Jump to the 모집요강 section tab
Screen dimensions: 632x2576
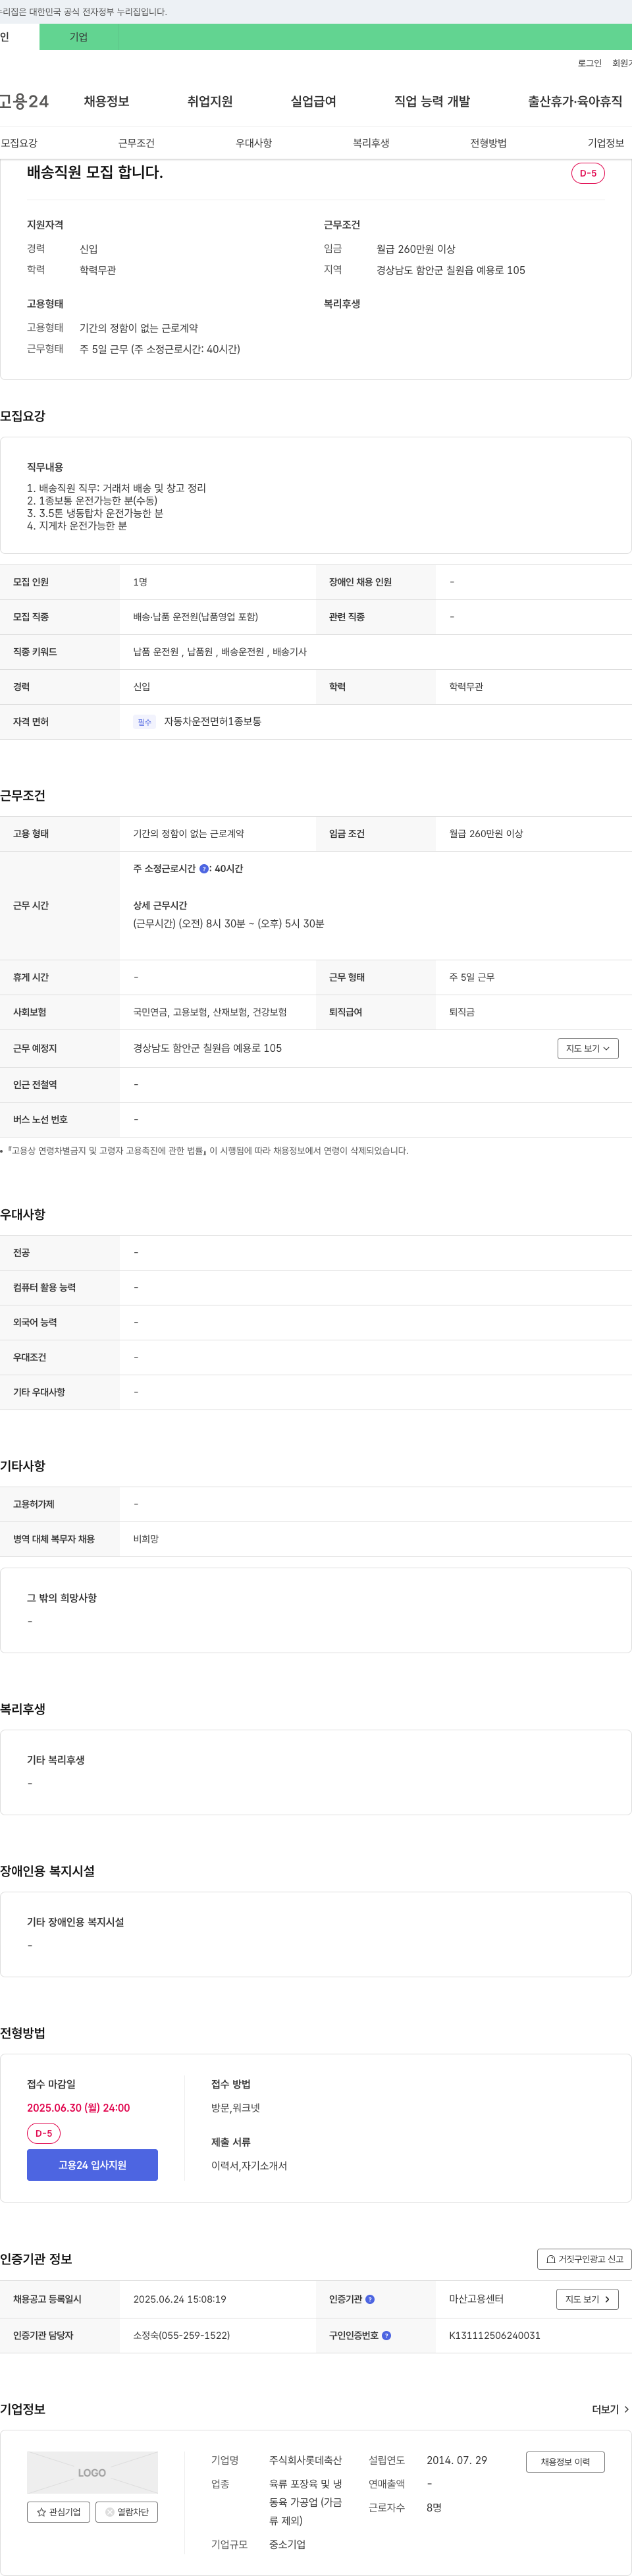pos(19,143)
